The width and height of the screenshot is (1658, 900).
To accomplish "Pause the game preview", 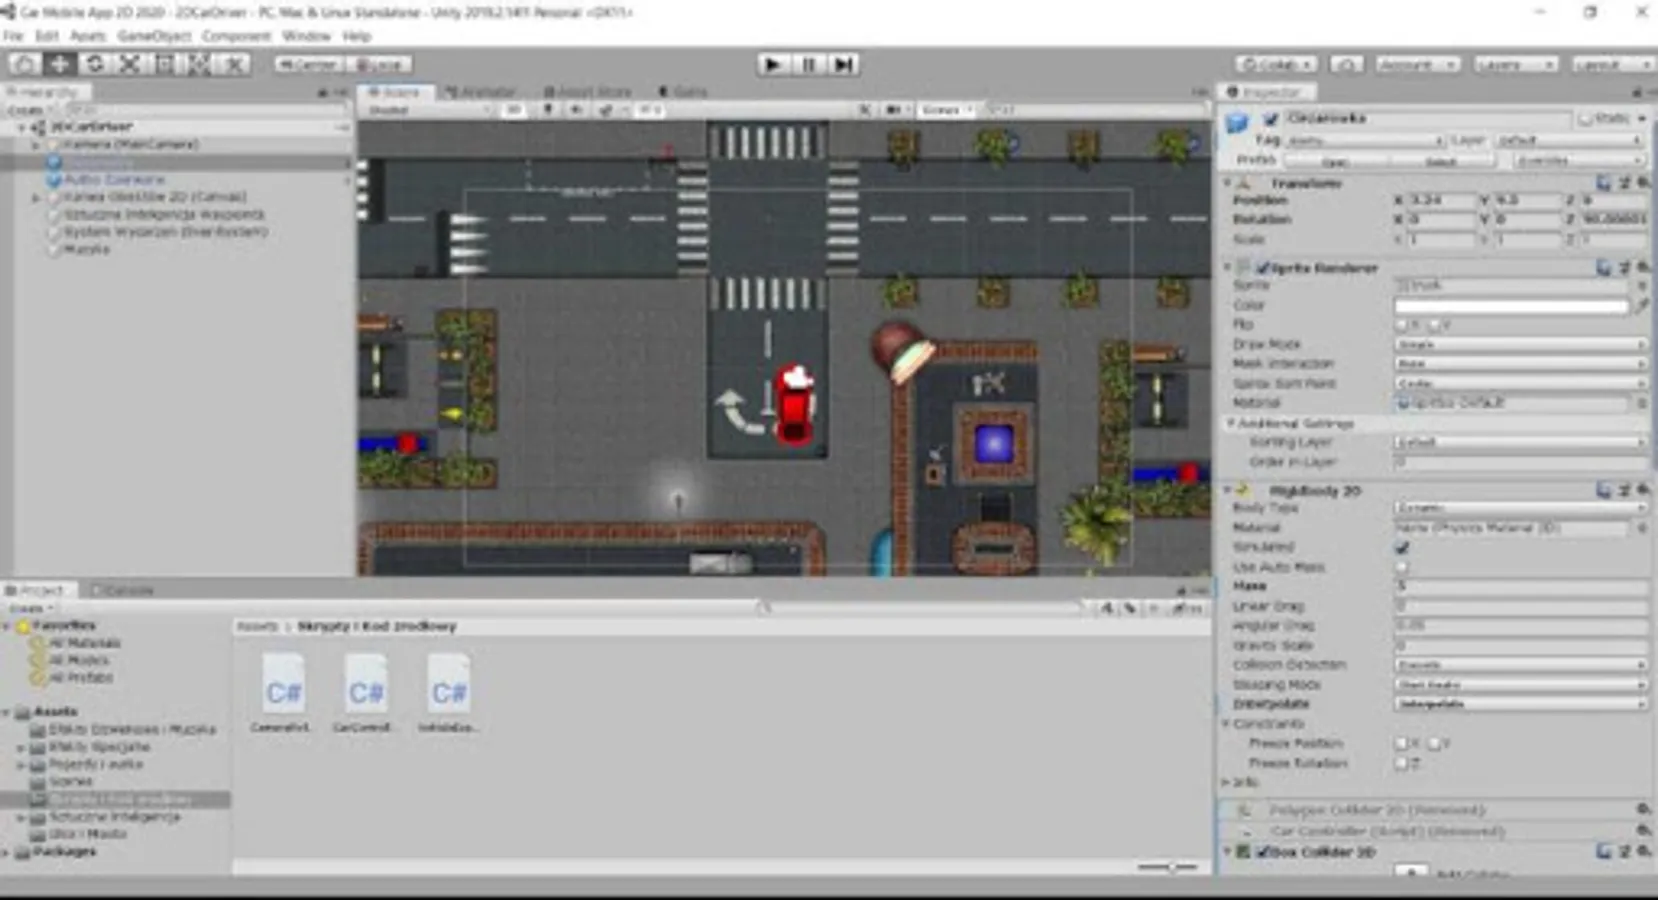I will point(808,64).
